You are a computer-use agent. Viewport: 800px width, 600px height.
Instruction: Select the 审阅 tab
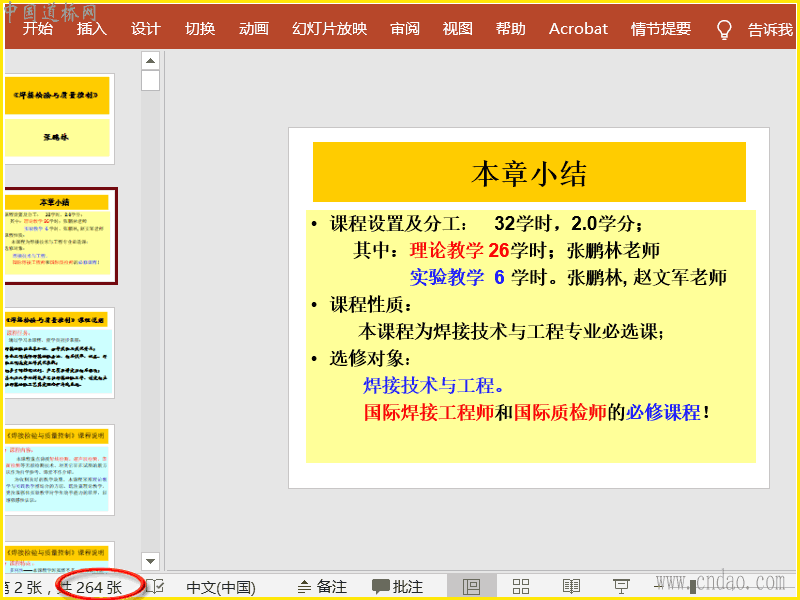coord(405,29)
